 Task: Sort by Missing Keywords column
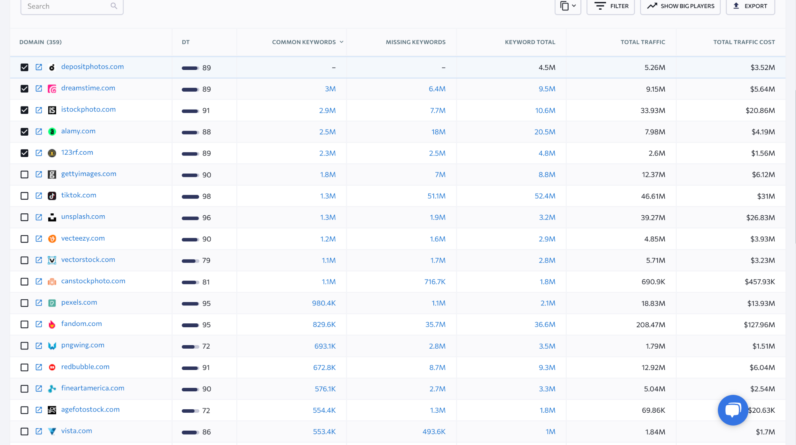click(415, 42)
